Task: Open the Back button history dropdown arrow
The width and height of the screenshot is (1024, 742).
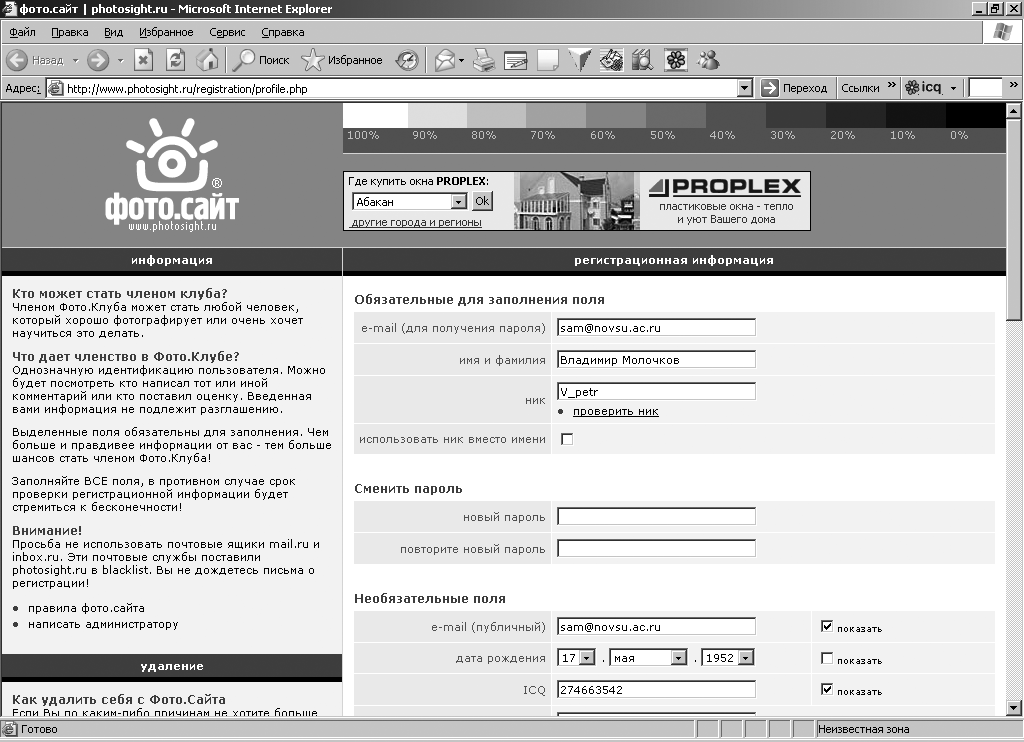Action: pyautogui.click(x=75, y=61)
